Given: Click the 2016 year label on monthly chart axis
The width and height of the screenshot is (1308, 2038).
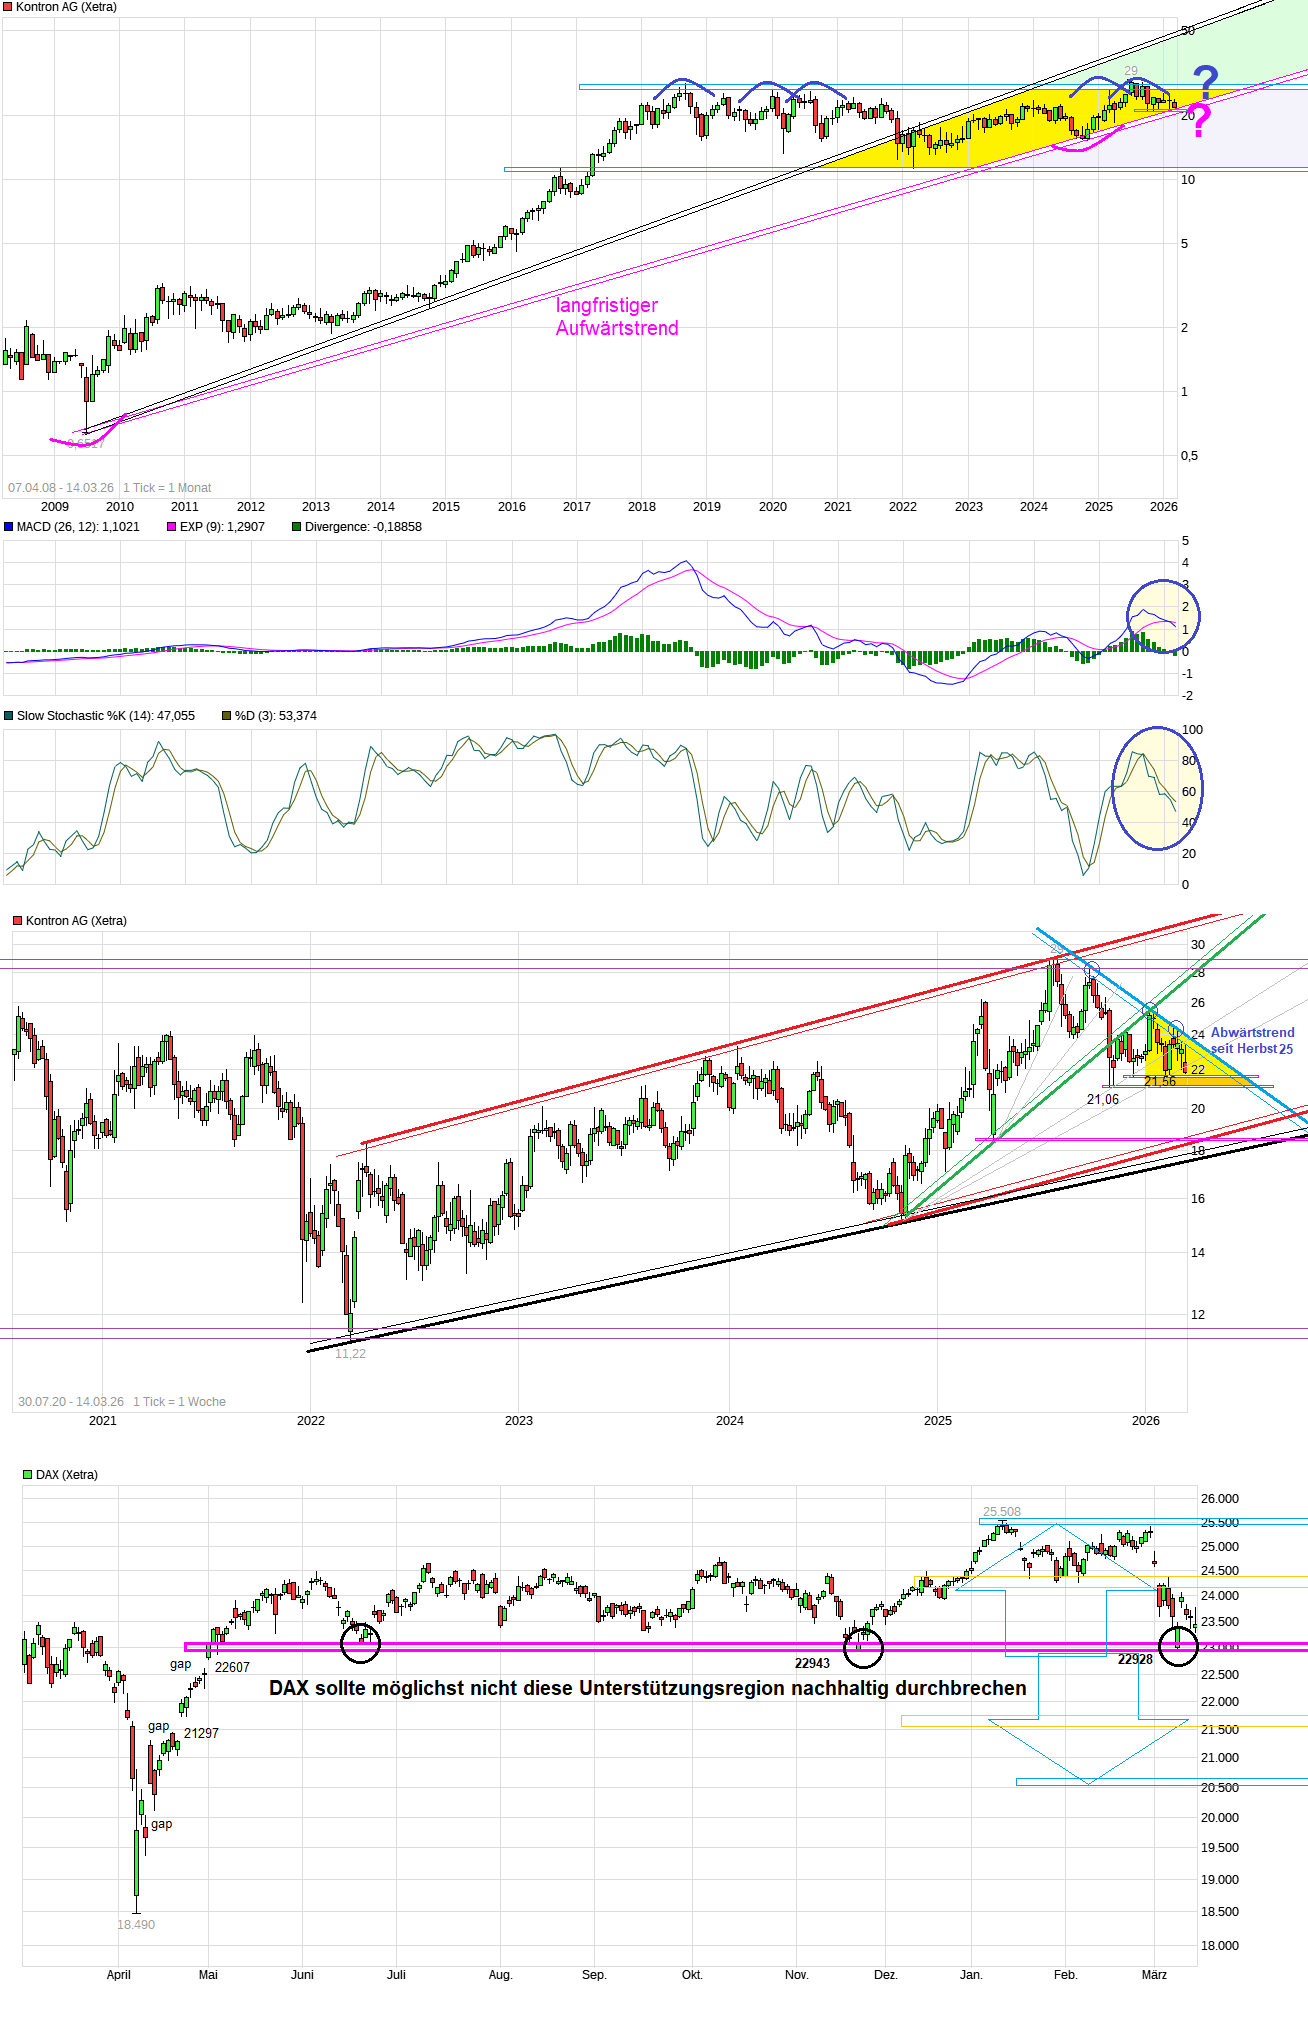Looking at the screenshot, I should pos(511,507).
